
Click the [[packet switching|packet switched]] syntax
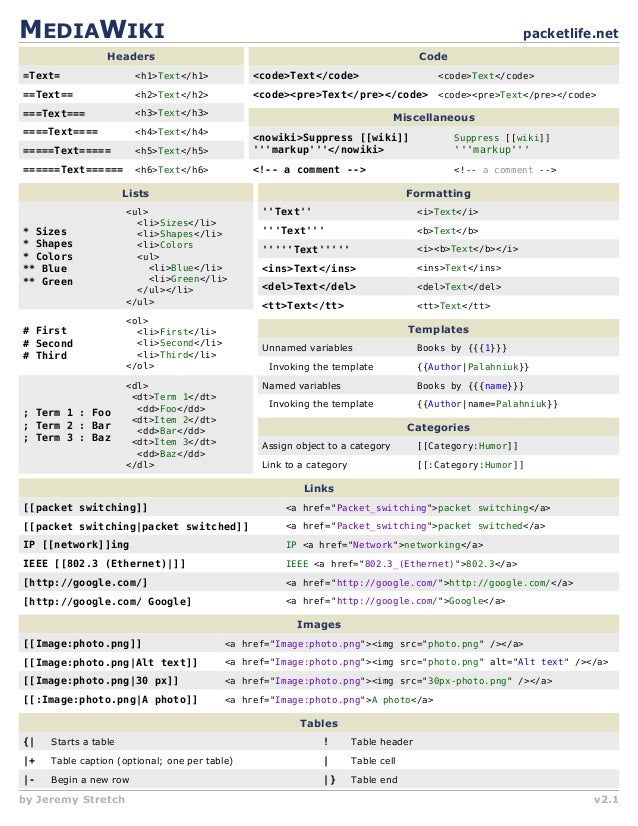click(x=135, y=526)
